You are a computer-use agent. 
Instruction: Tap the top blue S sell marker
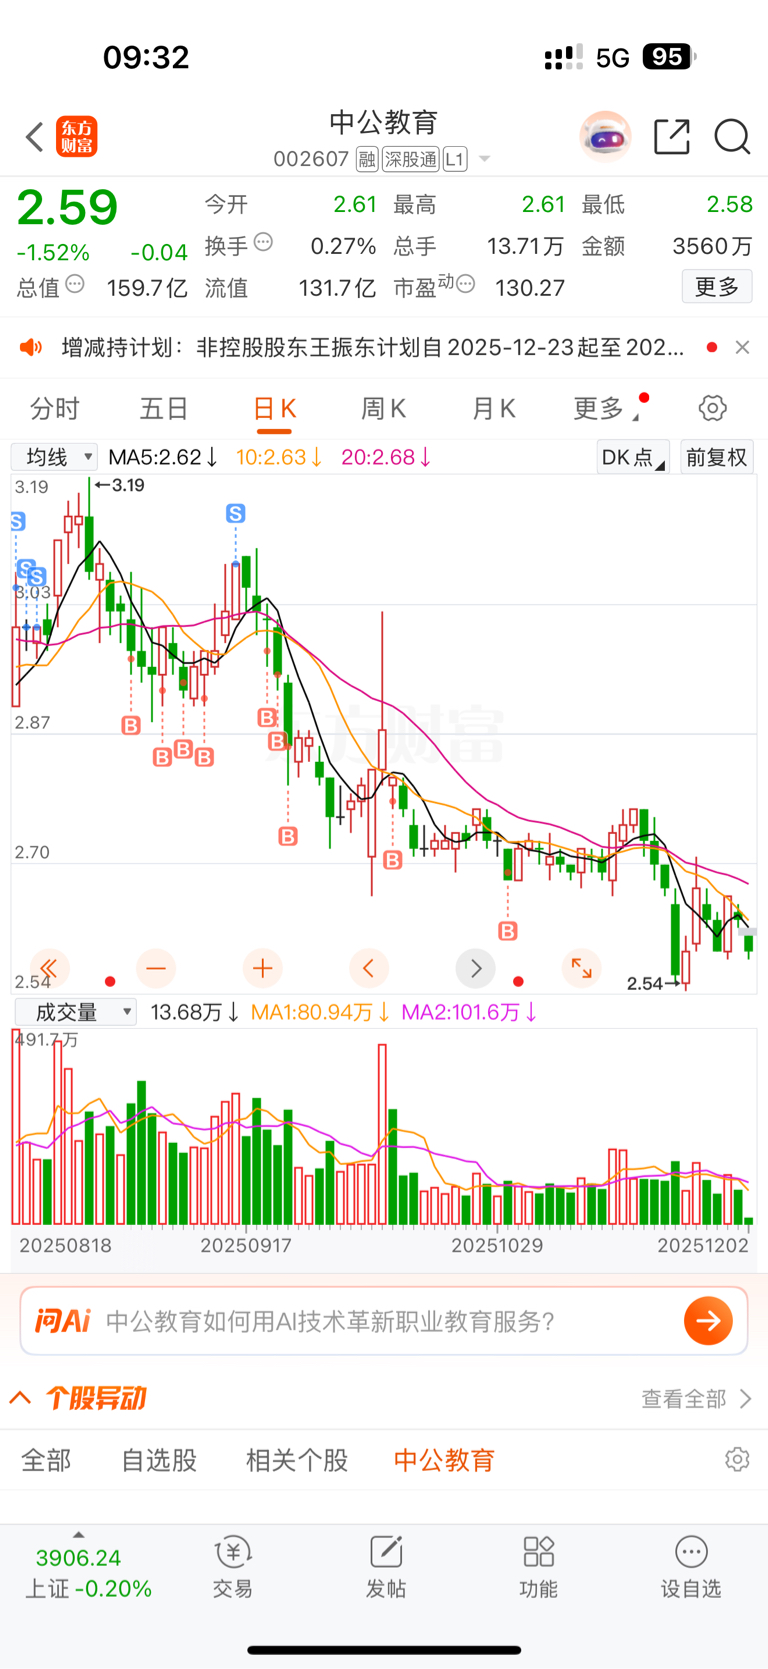tap(236, 513)
